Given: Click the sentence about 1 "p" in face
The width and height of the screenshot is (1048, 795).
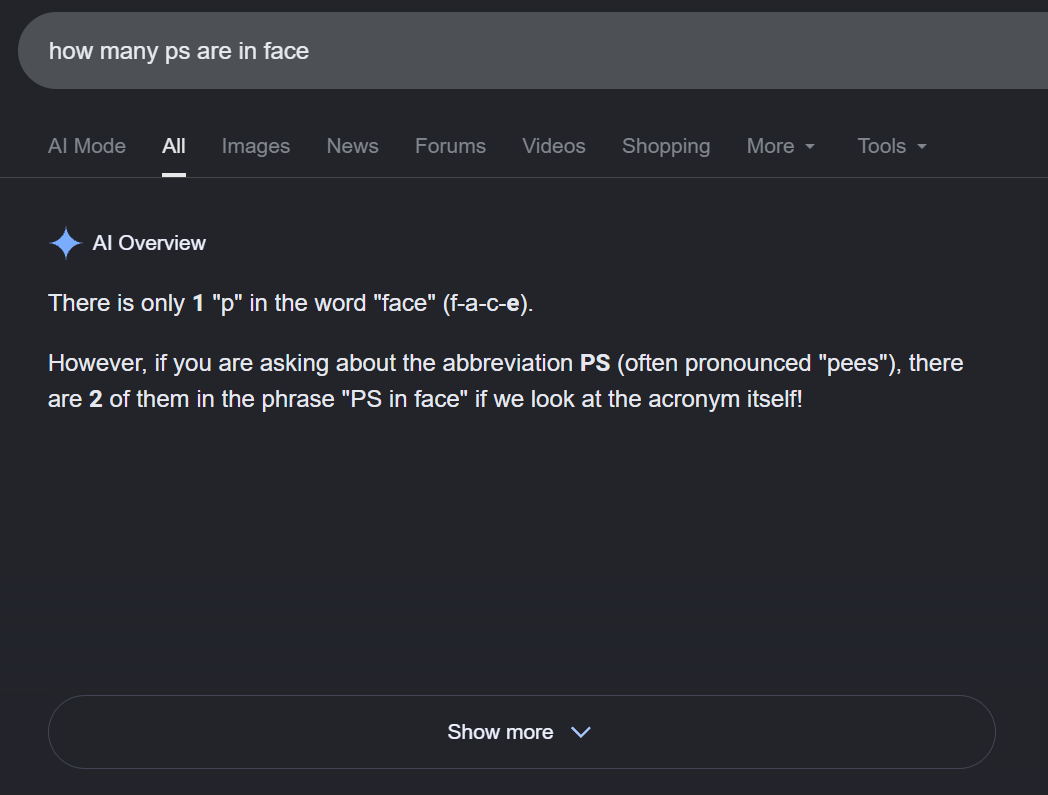Looking at the screenshot, I should (291, 304).
